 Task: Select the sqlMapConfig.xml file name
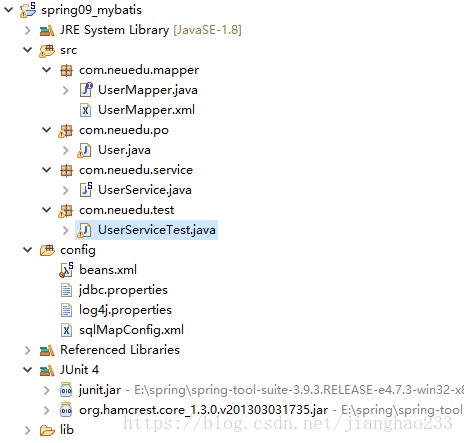click(131, 330)
